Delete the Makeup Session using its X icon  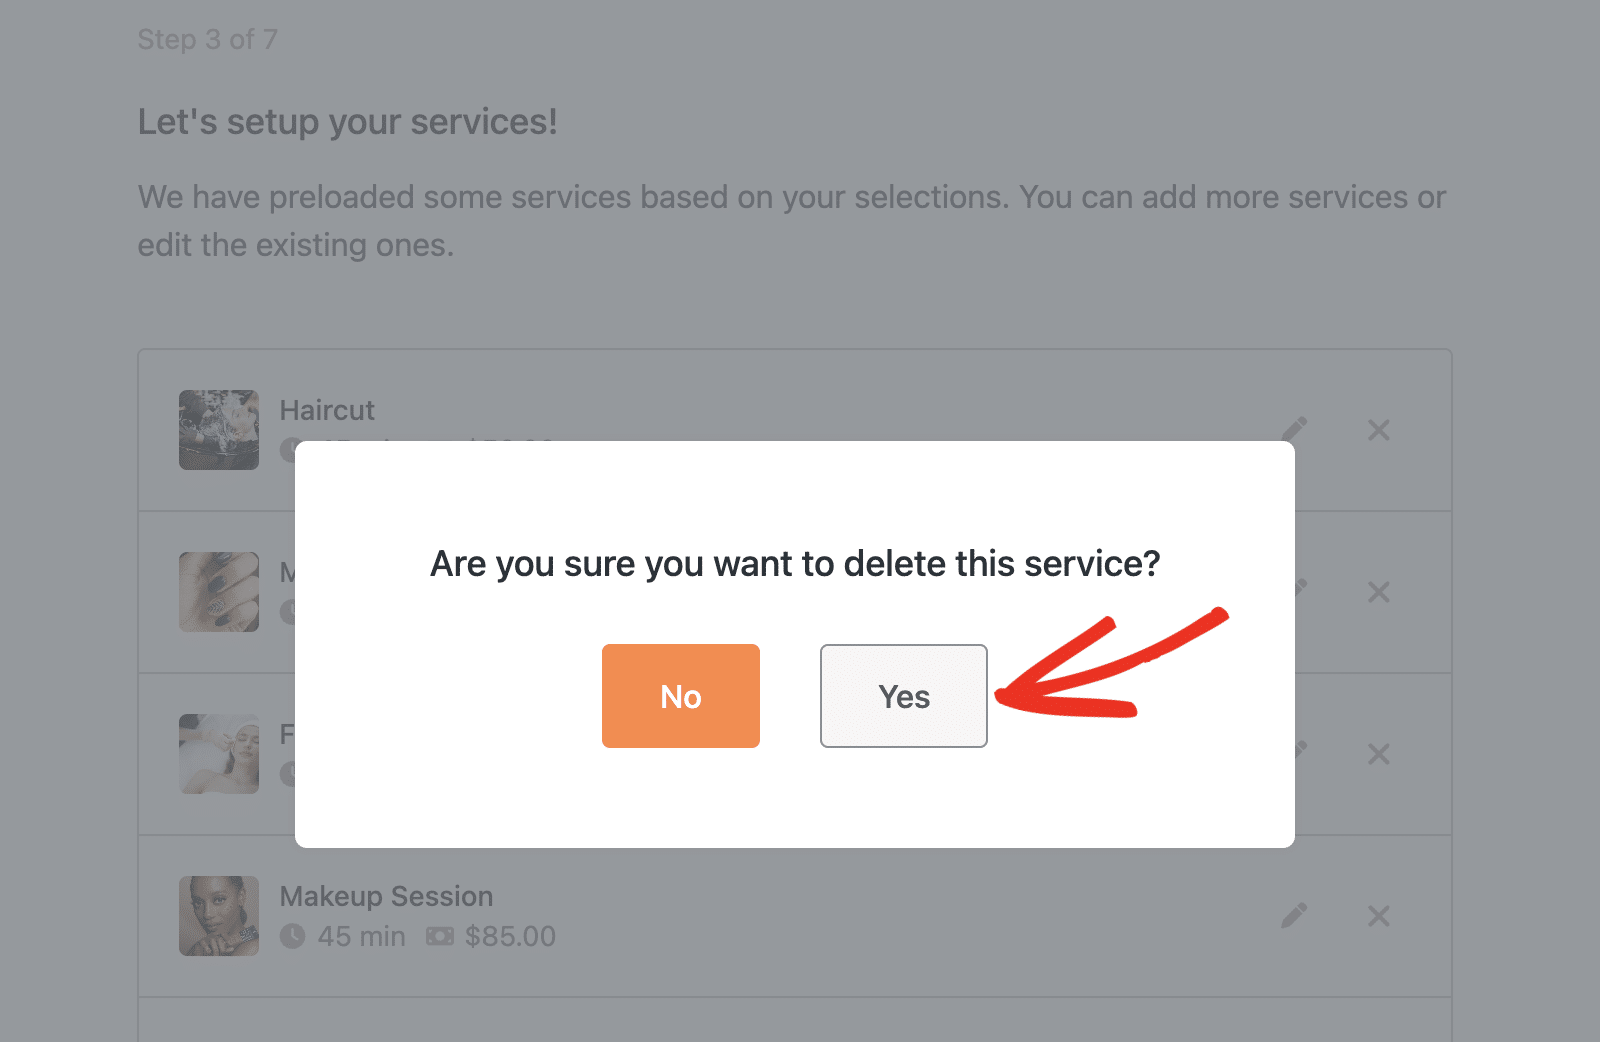pyautogui.click(x=1378, y=915)
